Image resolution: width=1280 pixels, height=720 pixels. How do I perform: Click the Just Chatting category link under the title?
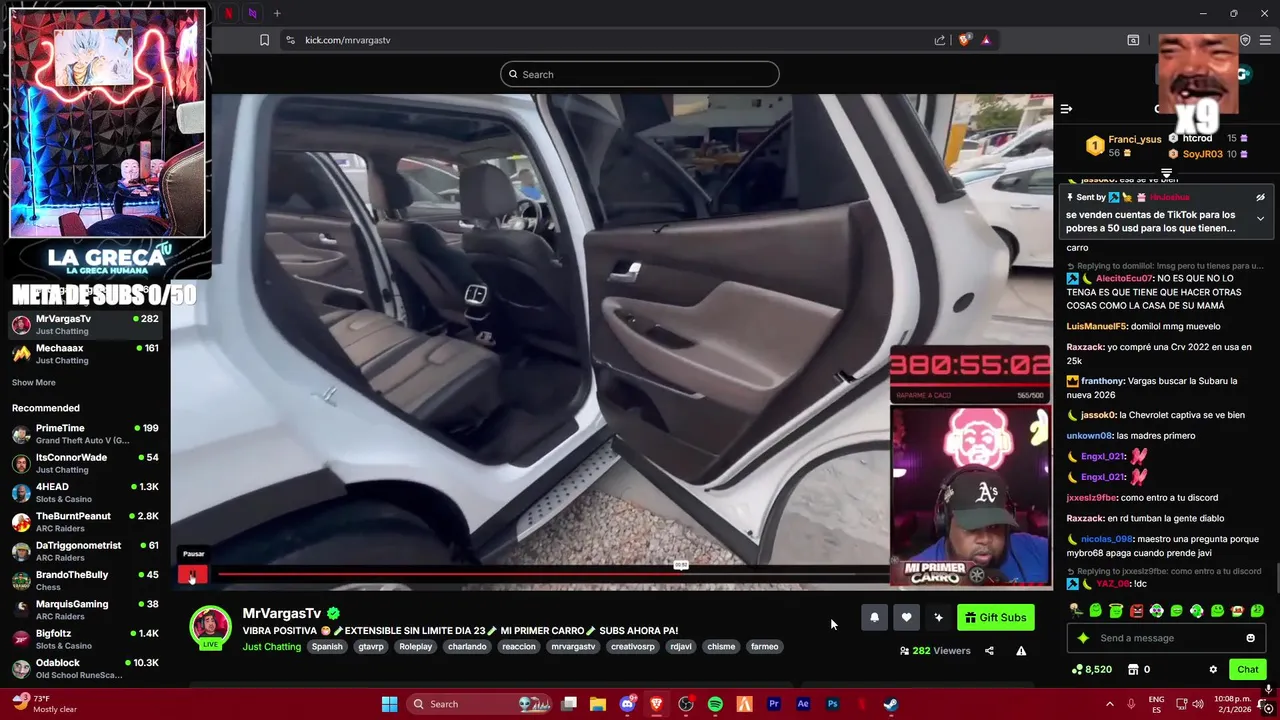(271, 647)
